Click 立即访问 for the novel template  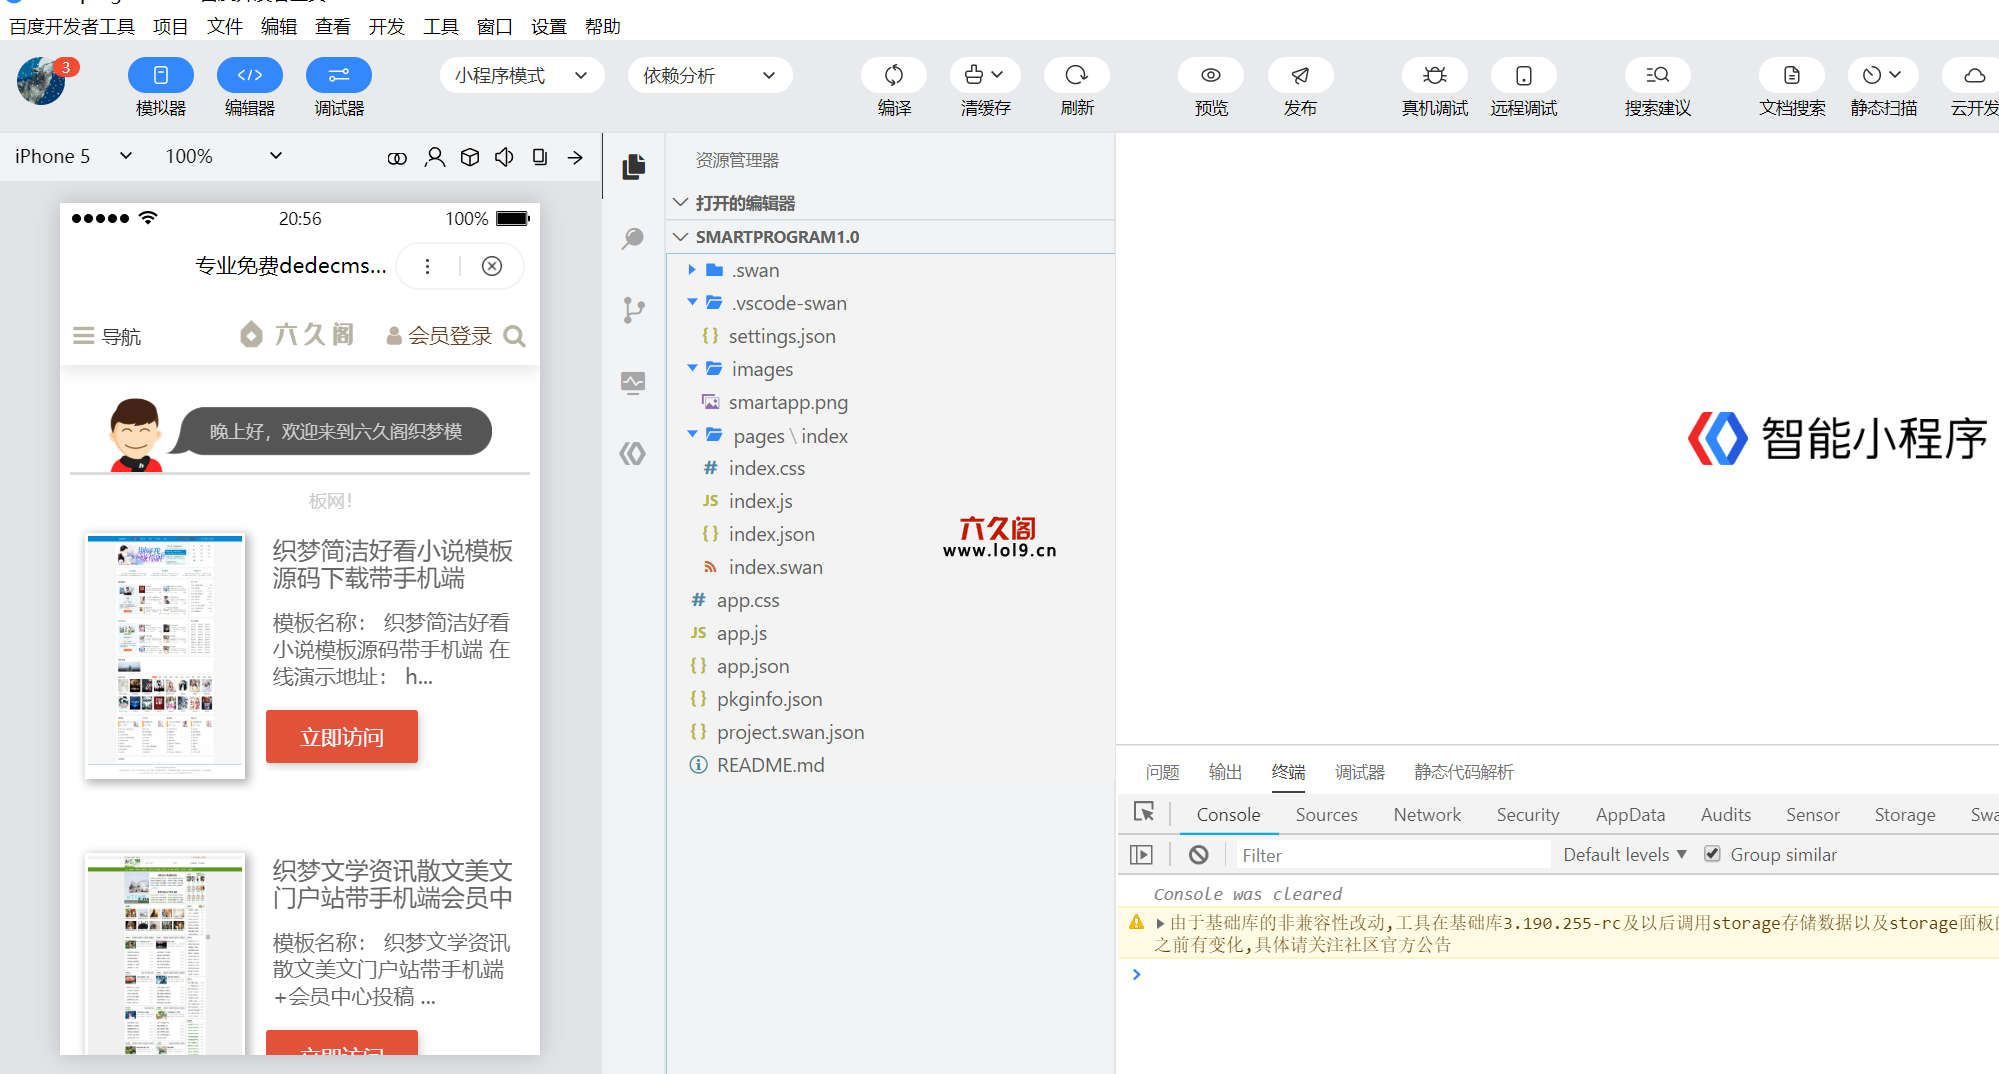342,737
